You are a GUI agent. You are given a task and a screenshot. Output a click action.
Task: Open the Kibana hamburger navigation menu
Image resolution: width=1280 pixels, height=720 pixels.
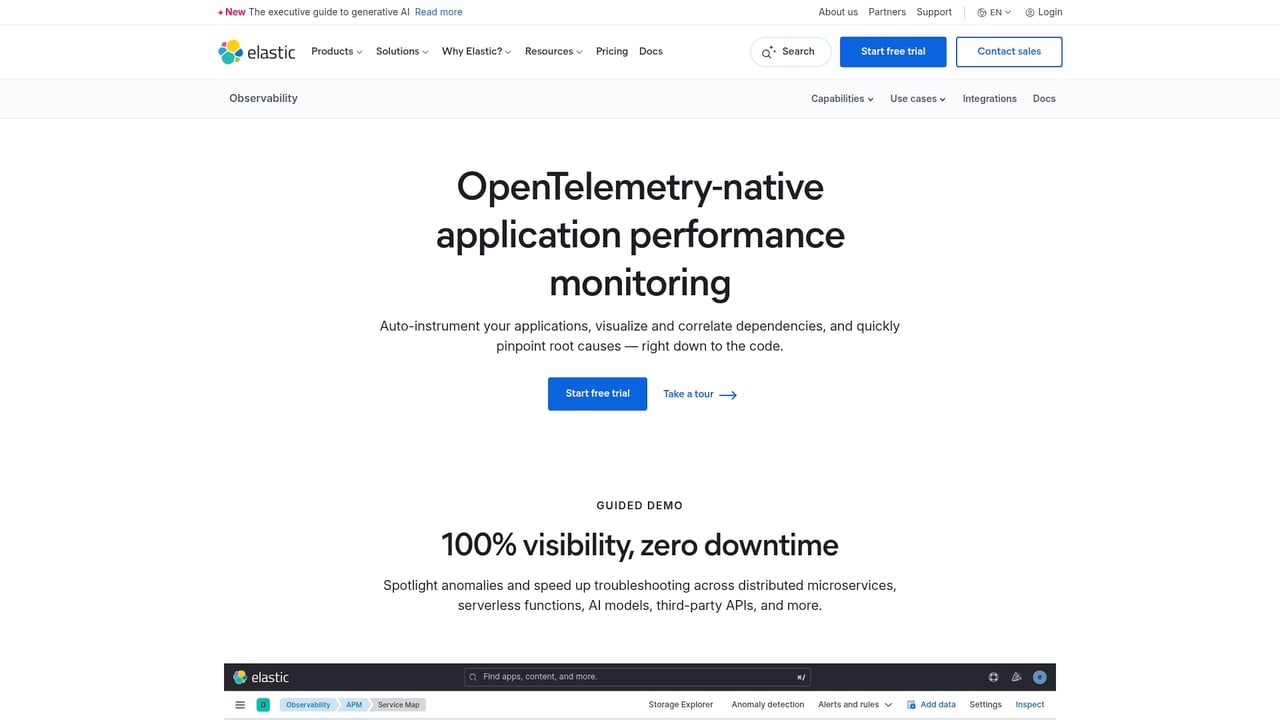[x=240, y=704]
